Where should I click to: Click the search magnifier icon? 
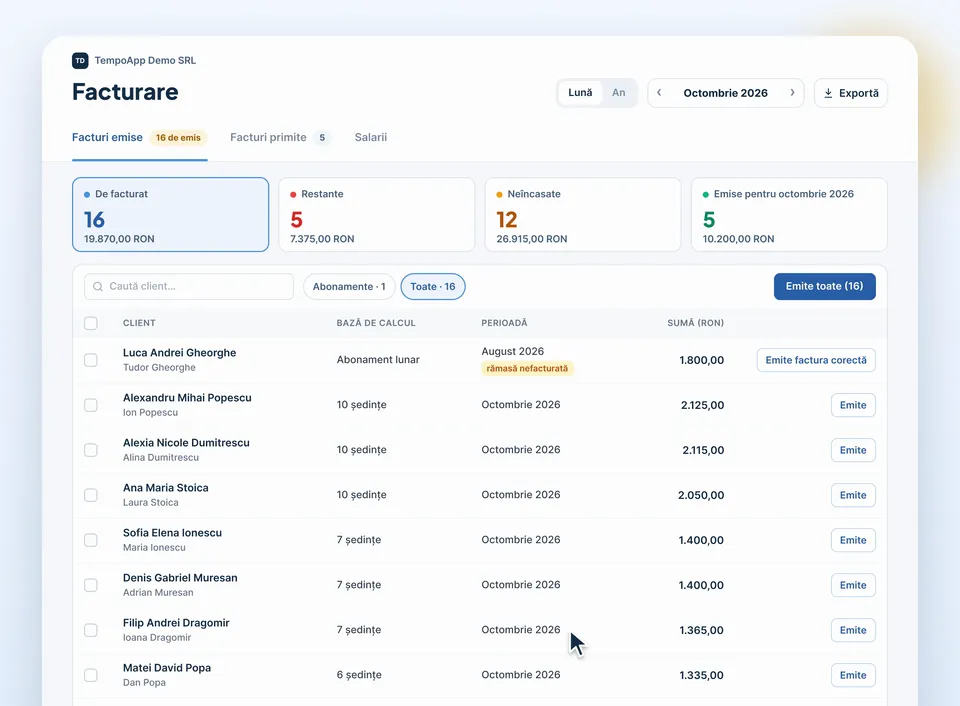pos(98,287)
